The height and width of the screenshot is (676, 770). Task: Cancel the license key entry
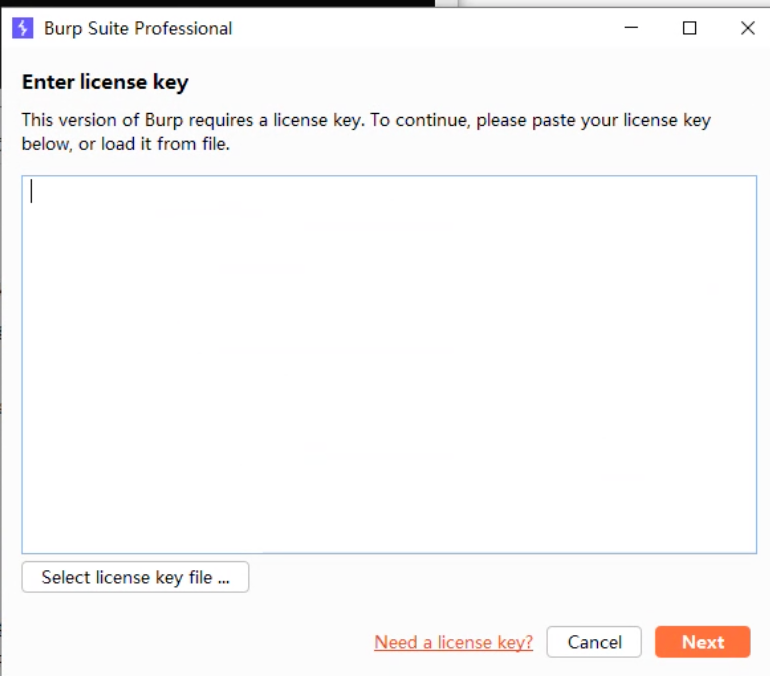[594, 642]
